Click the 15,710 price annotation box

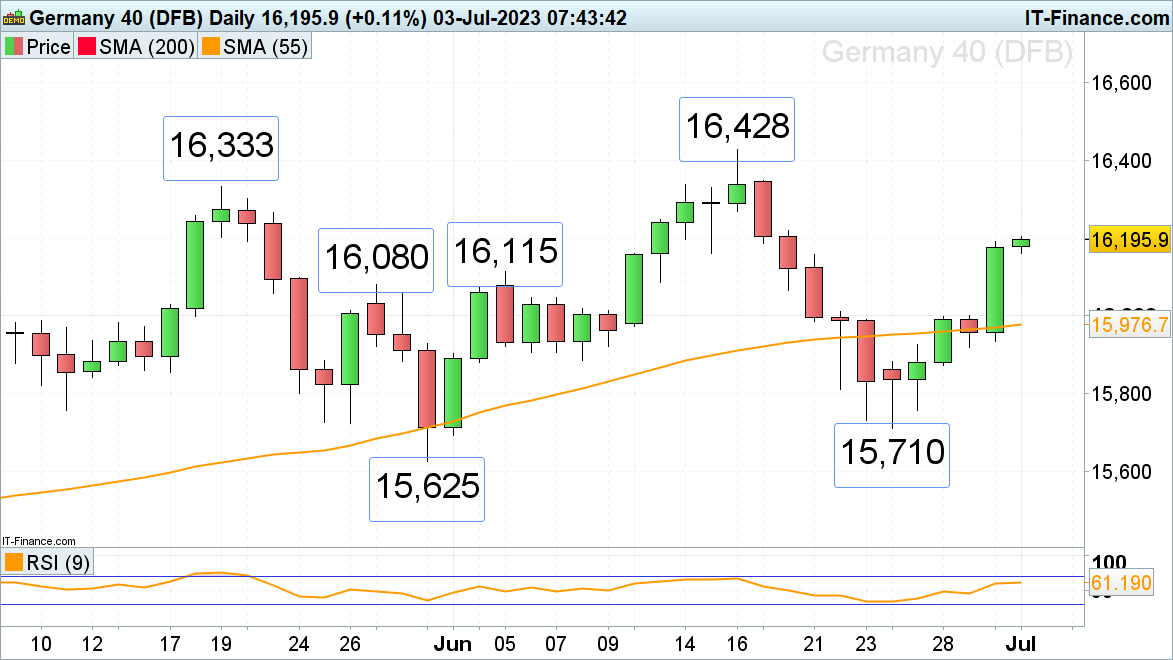[892, 456]
